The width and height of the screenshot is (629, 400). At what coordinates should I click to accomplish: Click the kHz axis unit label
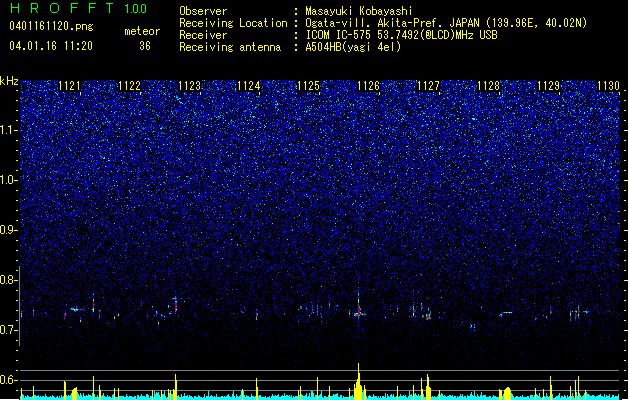click(x=9, y=81)
